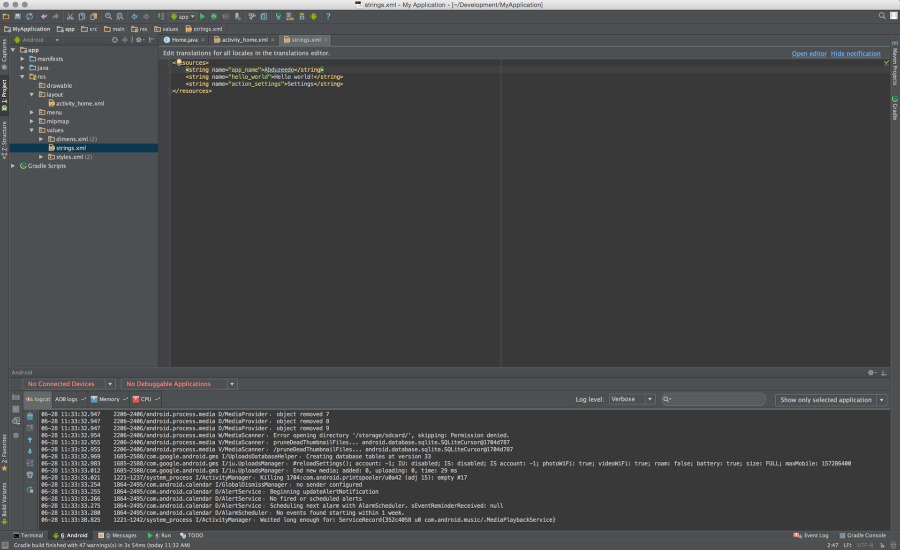Select strings.xml in the project tree
The width and height of the screenshot is (900, 550).
click(84, 148)
